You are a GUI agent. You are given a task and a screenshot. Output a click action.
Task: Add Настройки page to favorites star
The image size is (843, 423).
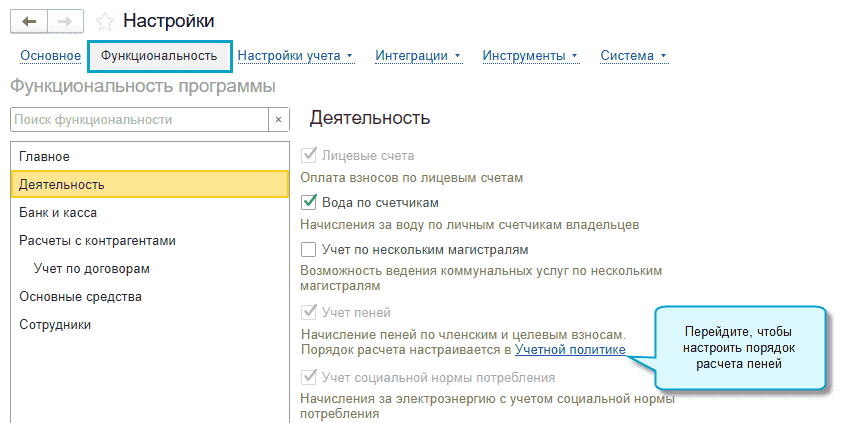(x=102, y=20)
